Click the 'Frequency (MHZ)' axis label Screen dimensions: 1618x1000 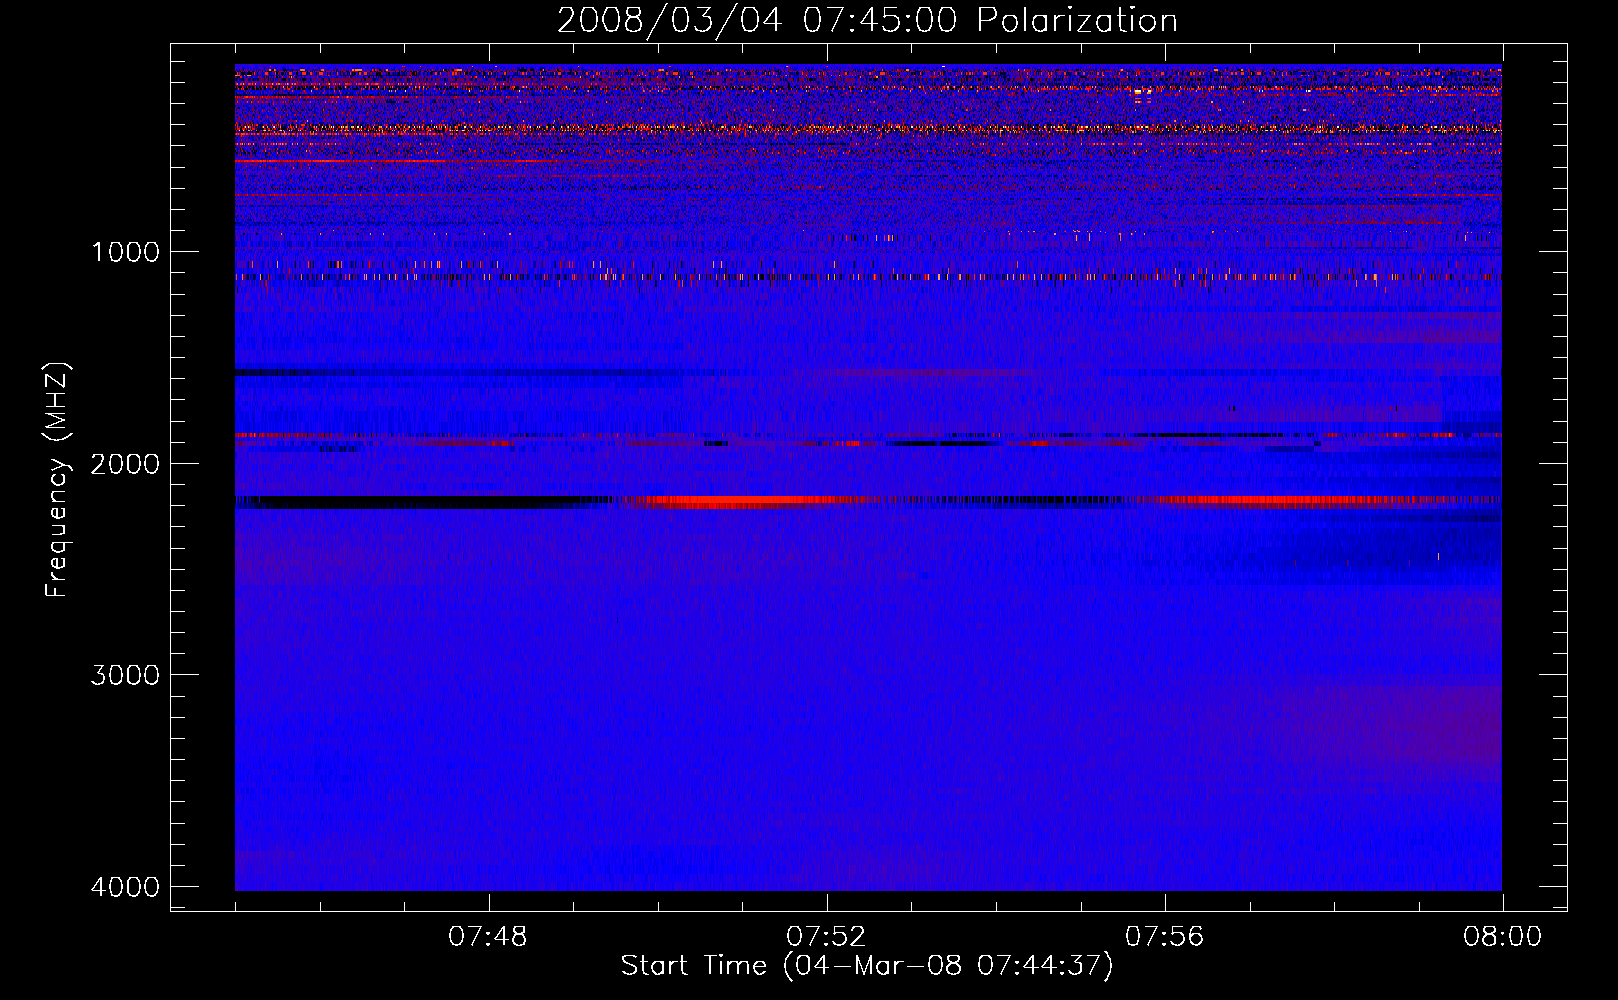[x=58, y=480]
